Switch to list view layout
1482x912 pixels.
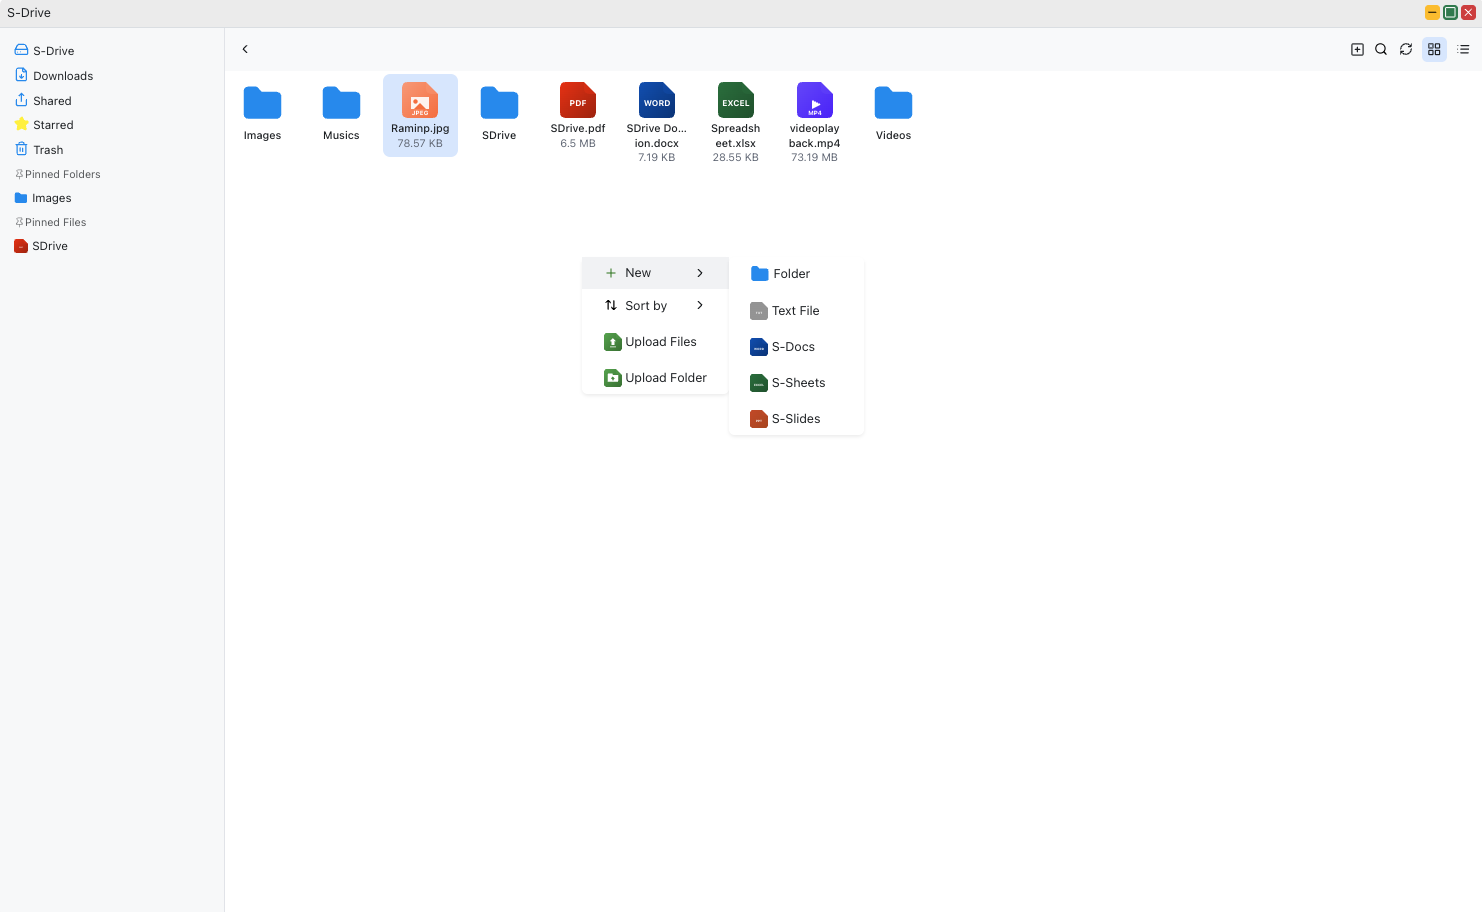click(1463, 49)
